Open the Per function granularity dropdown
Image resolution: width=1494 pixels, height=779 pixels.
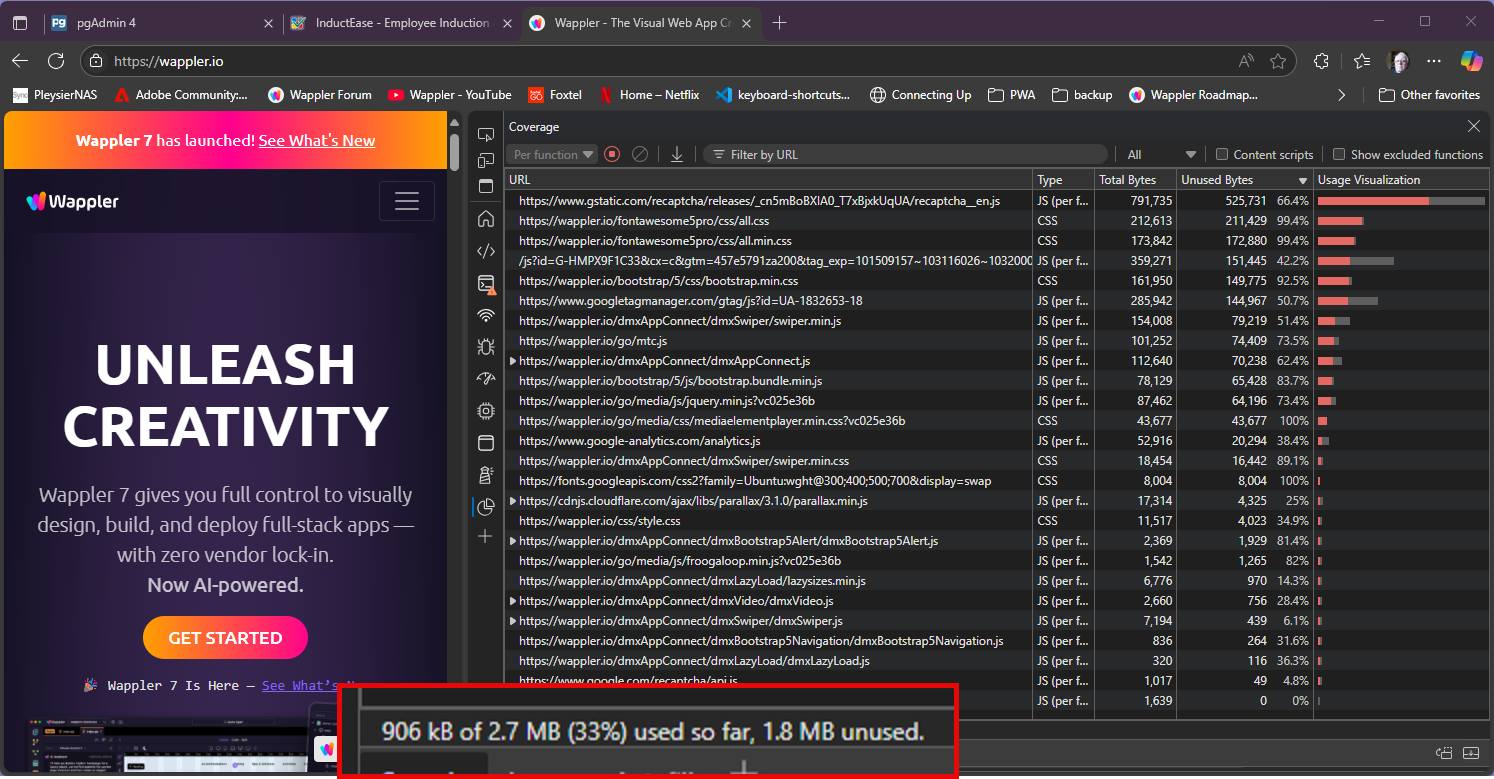552,154
